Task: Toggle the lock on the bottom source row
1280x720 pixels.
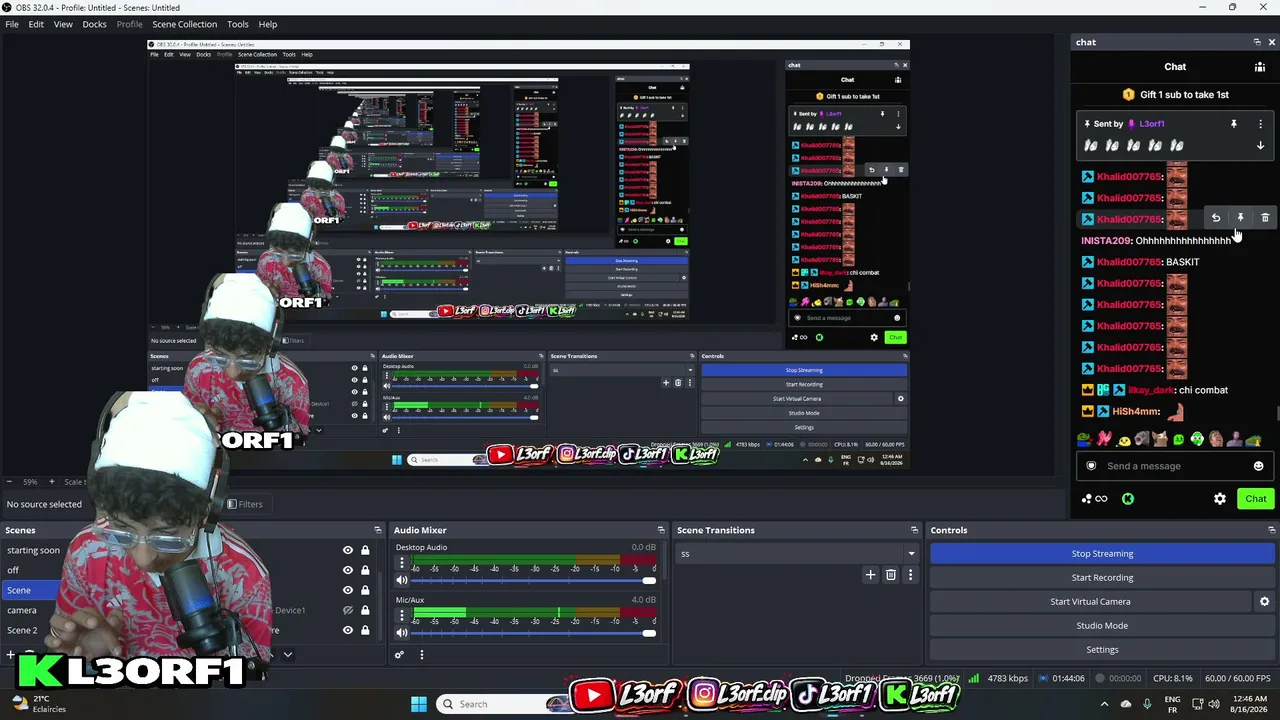Action: coord(365,630)
